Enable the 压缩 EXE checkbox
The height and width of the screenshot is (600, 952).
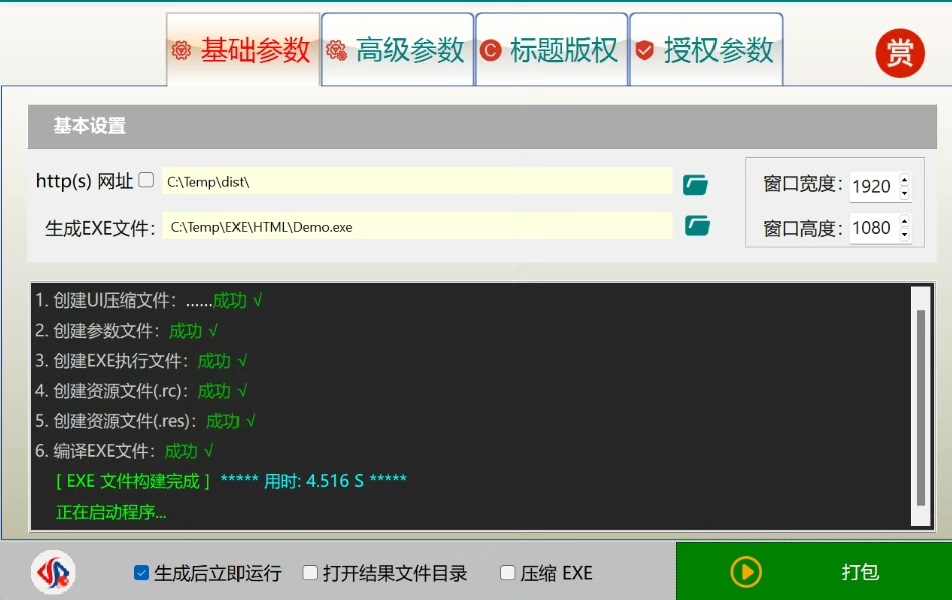coord(508,573)
